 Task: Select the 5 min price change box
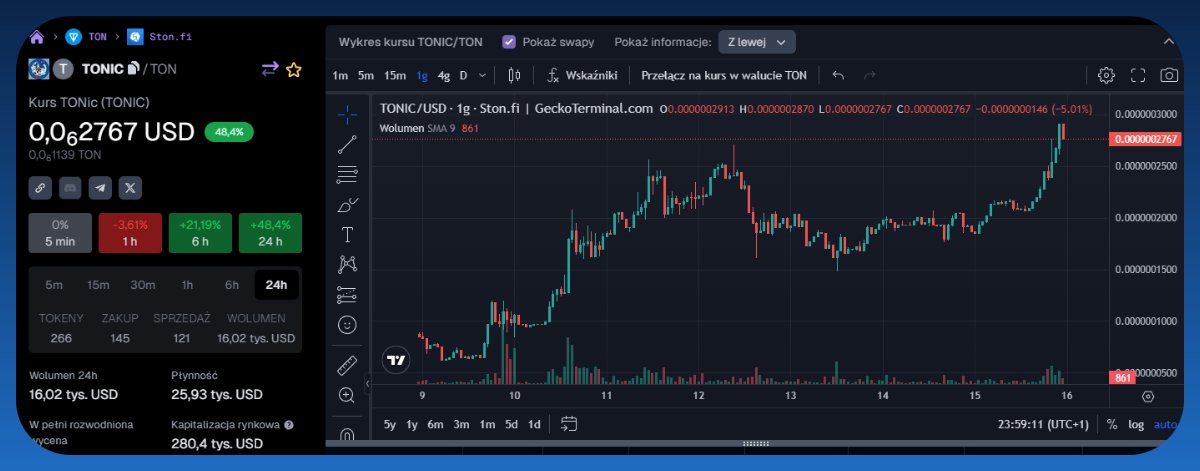tap(60, 233)
